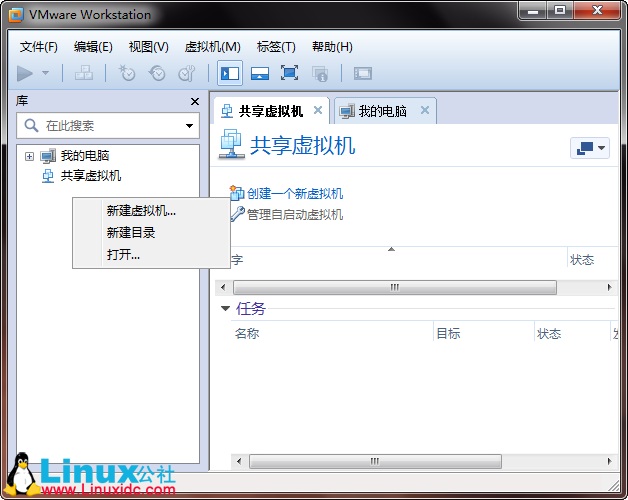Viewport: 628px width, 500px height.
Task: Click the full screen mode icon
Action: click(289, 73)
